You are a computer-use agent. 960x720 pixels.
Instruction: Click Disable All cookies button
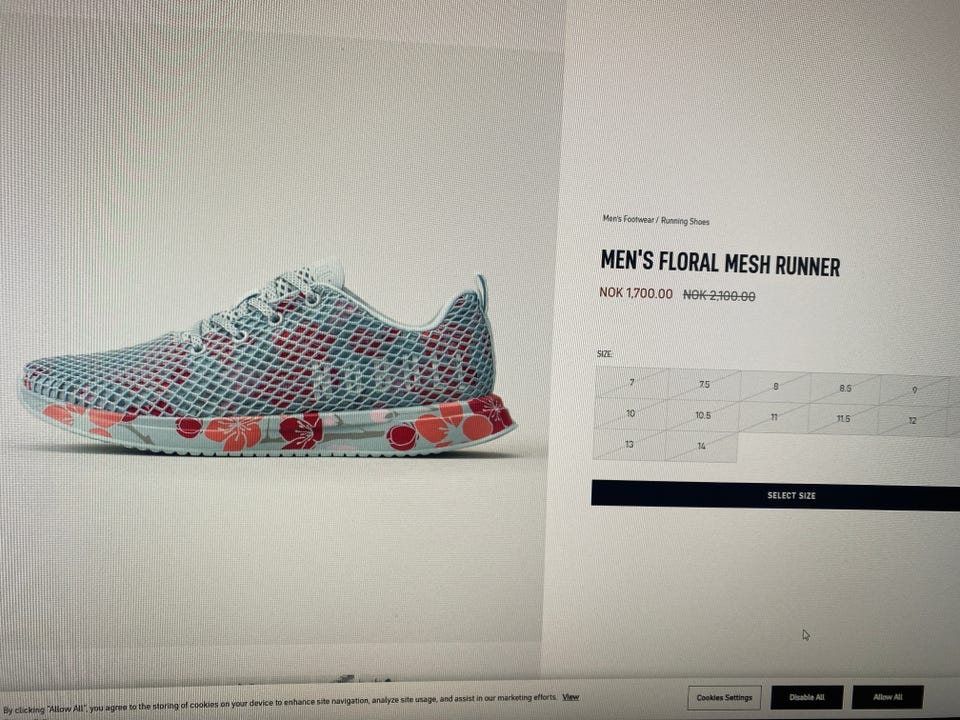[807, 697]
